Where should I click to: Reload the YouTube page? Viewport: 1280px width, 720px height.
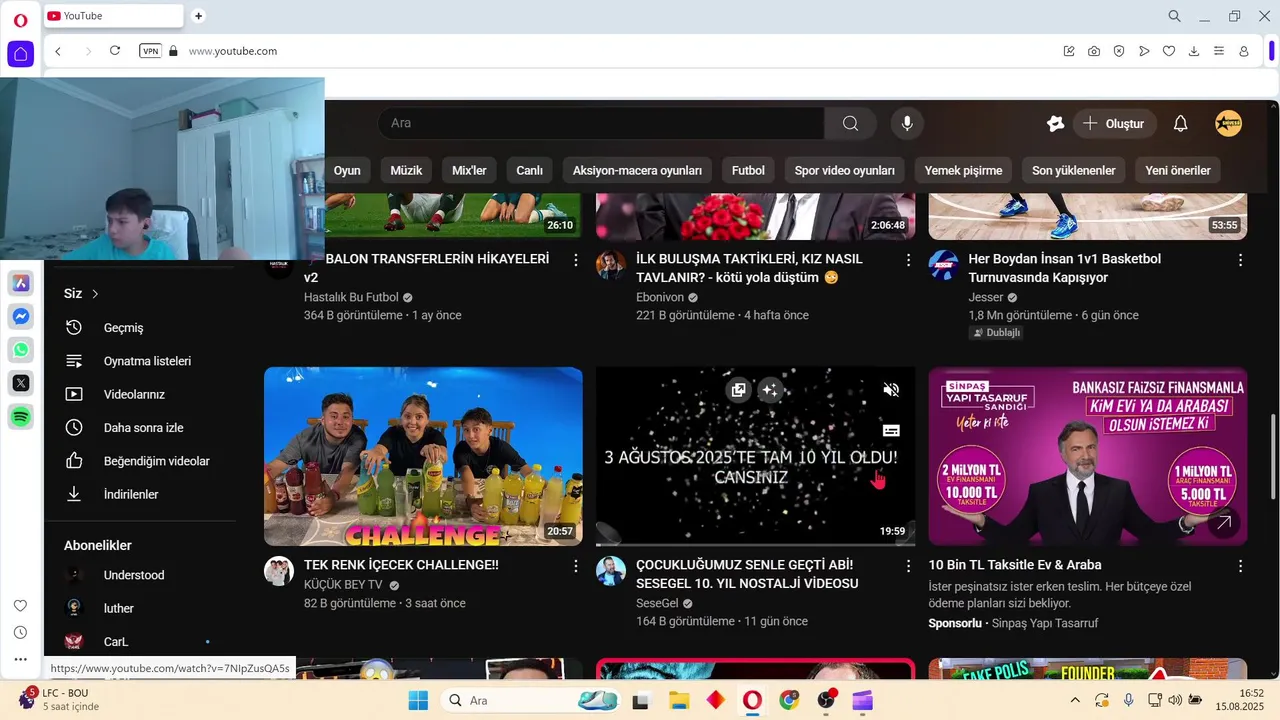coord(115,51)
